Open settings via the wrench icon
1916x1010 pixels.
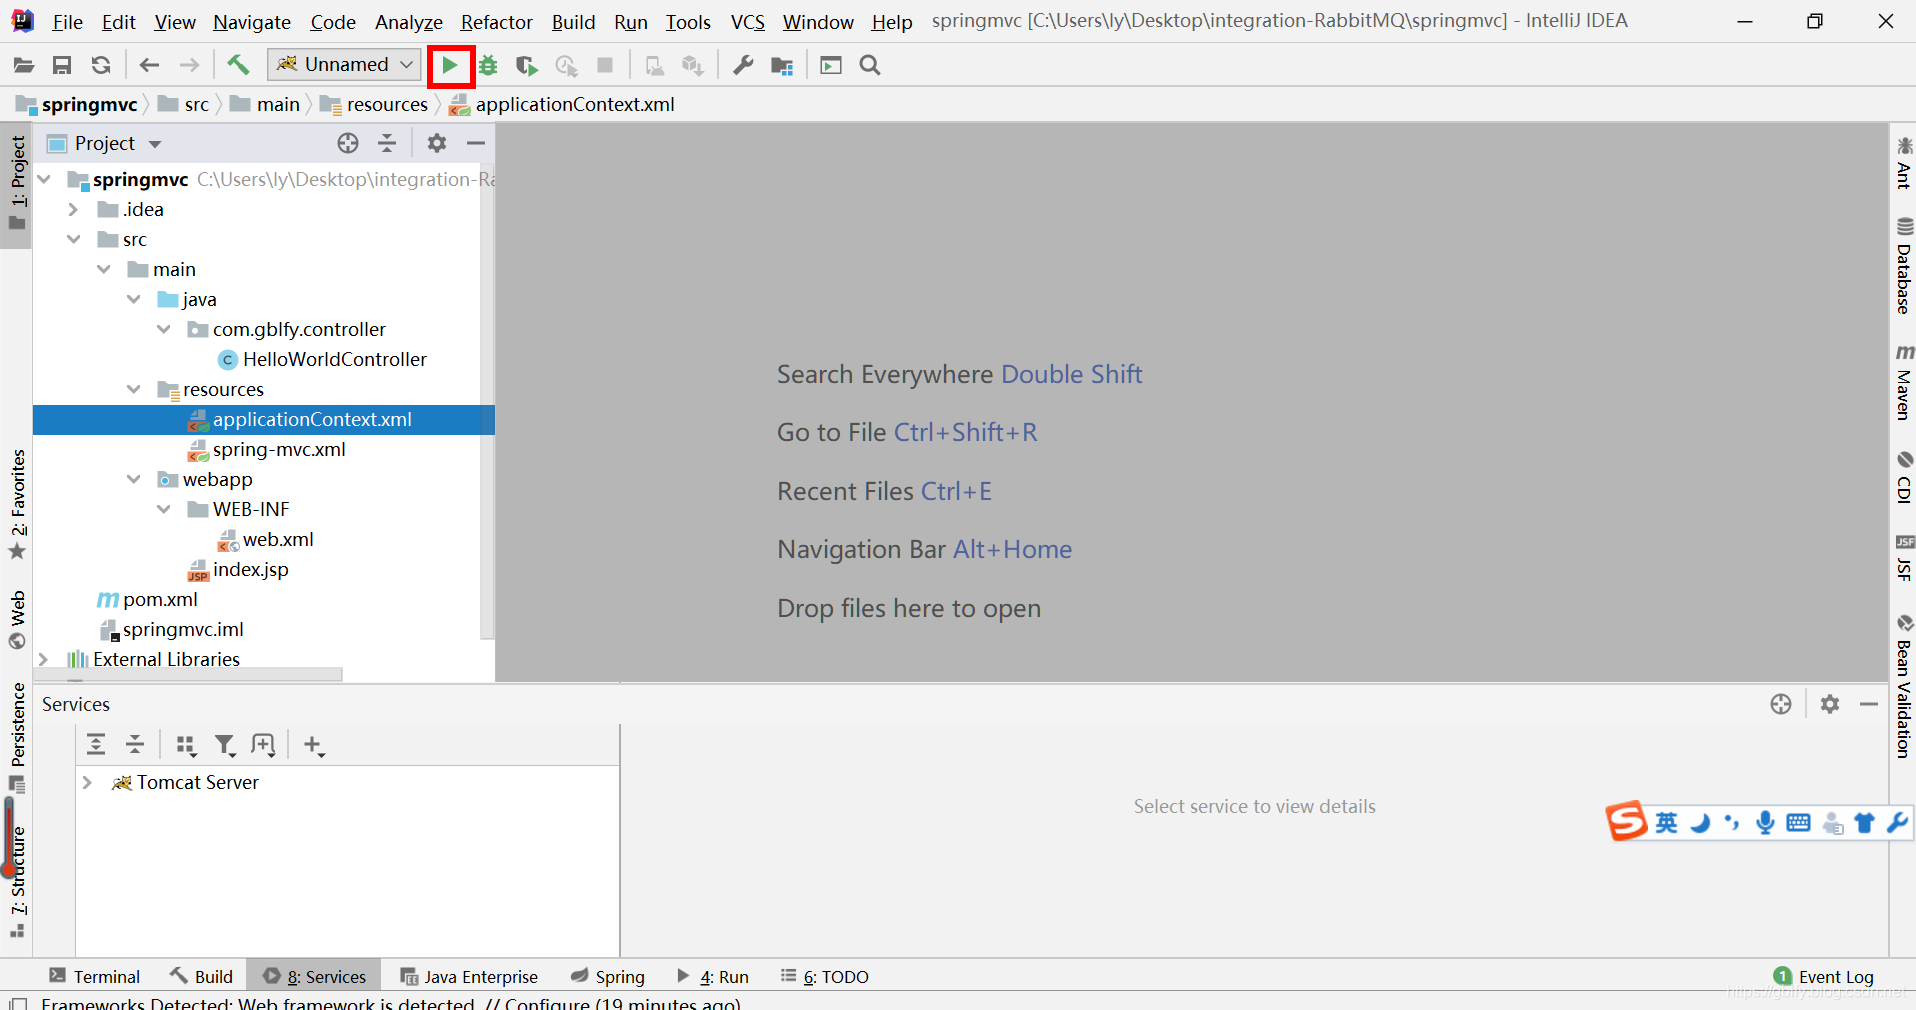[743, 65]
